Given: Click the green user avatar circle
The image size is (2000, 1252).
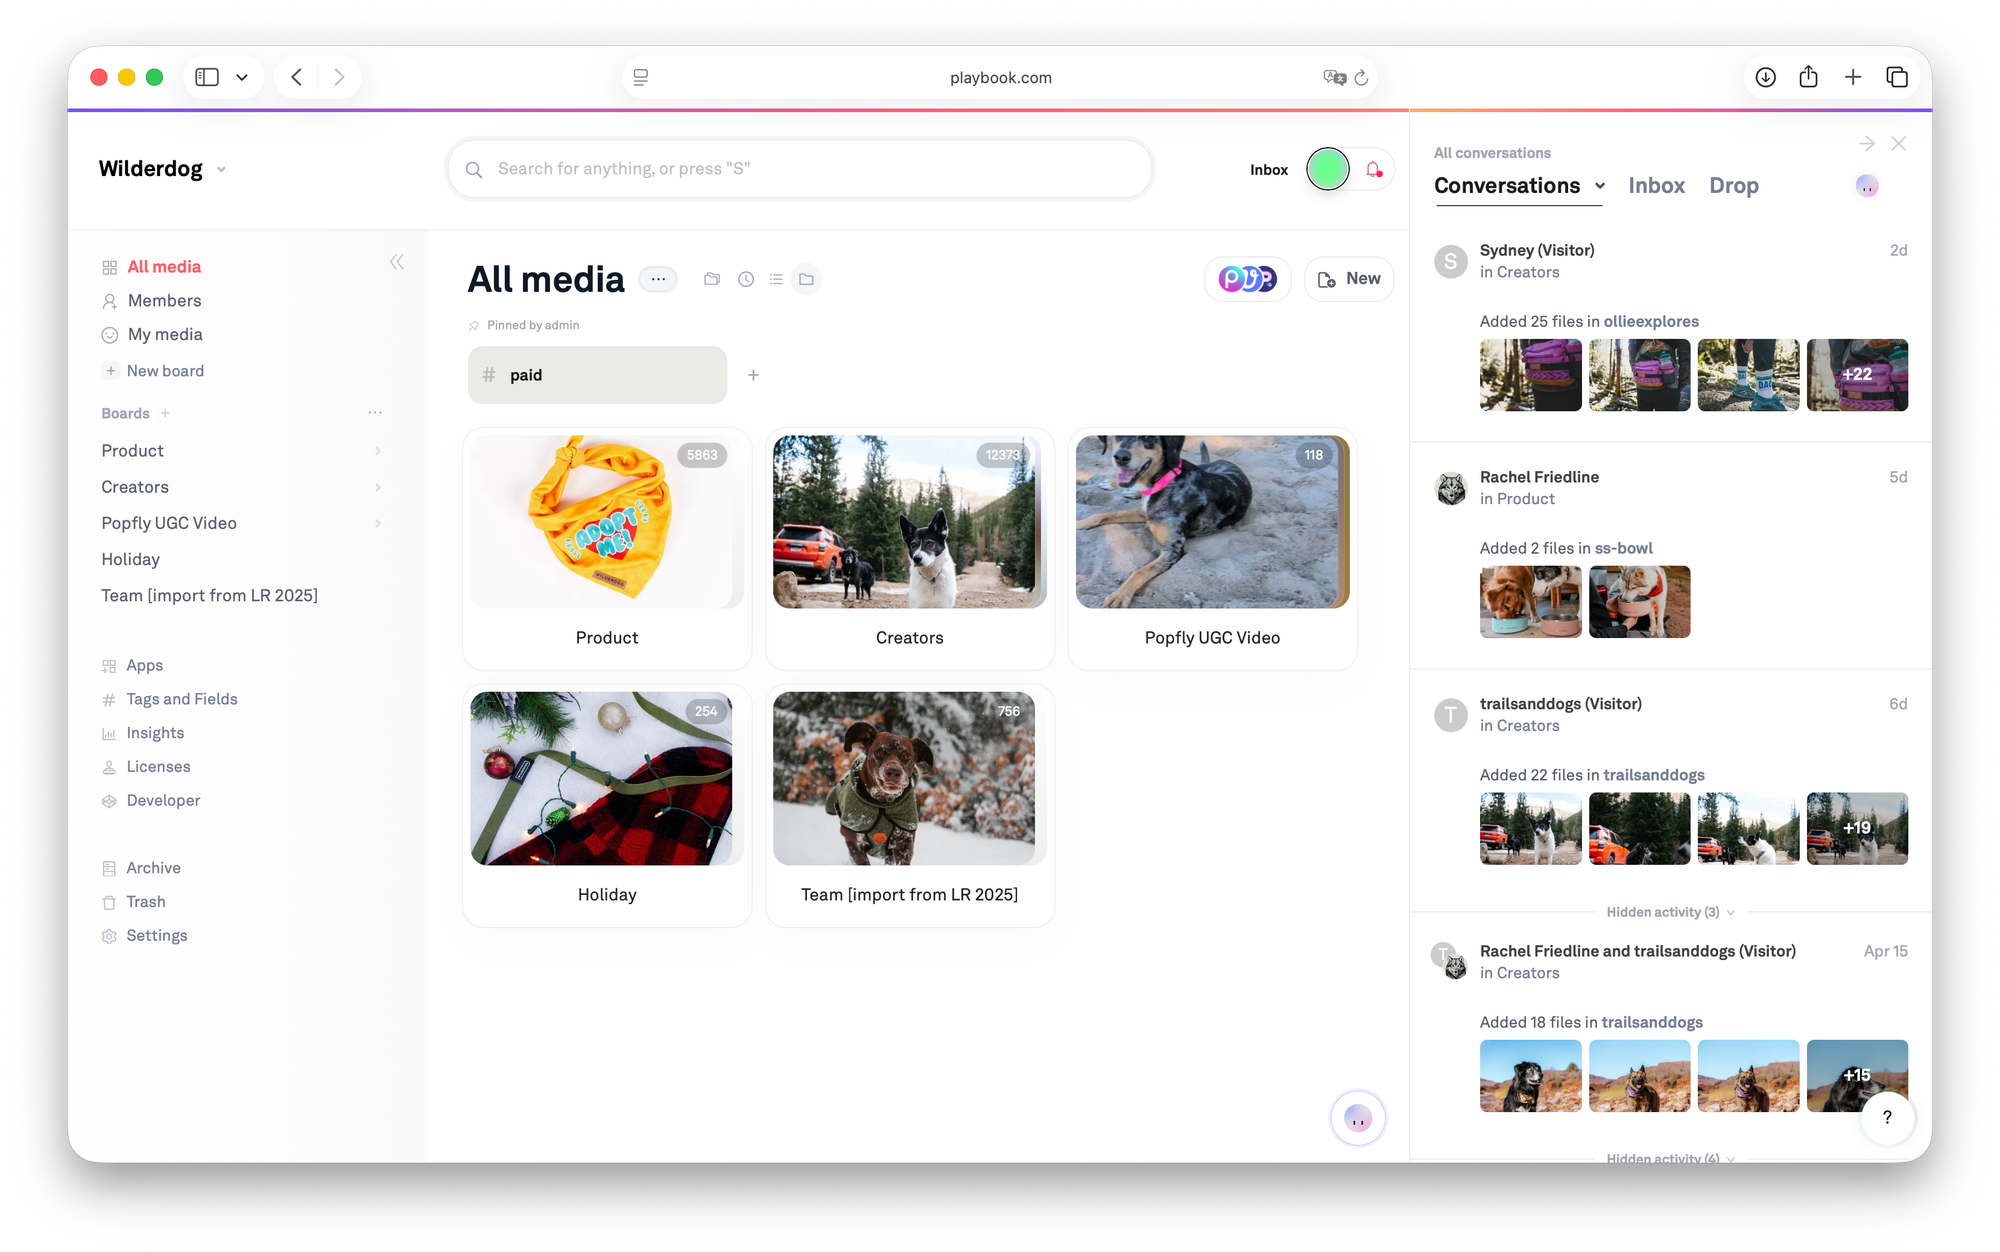Looking at the screenshot, I should [x=1327, y=169].
